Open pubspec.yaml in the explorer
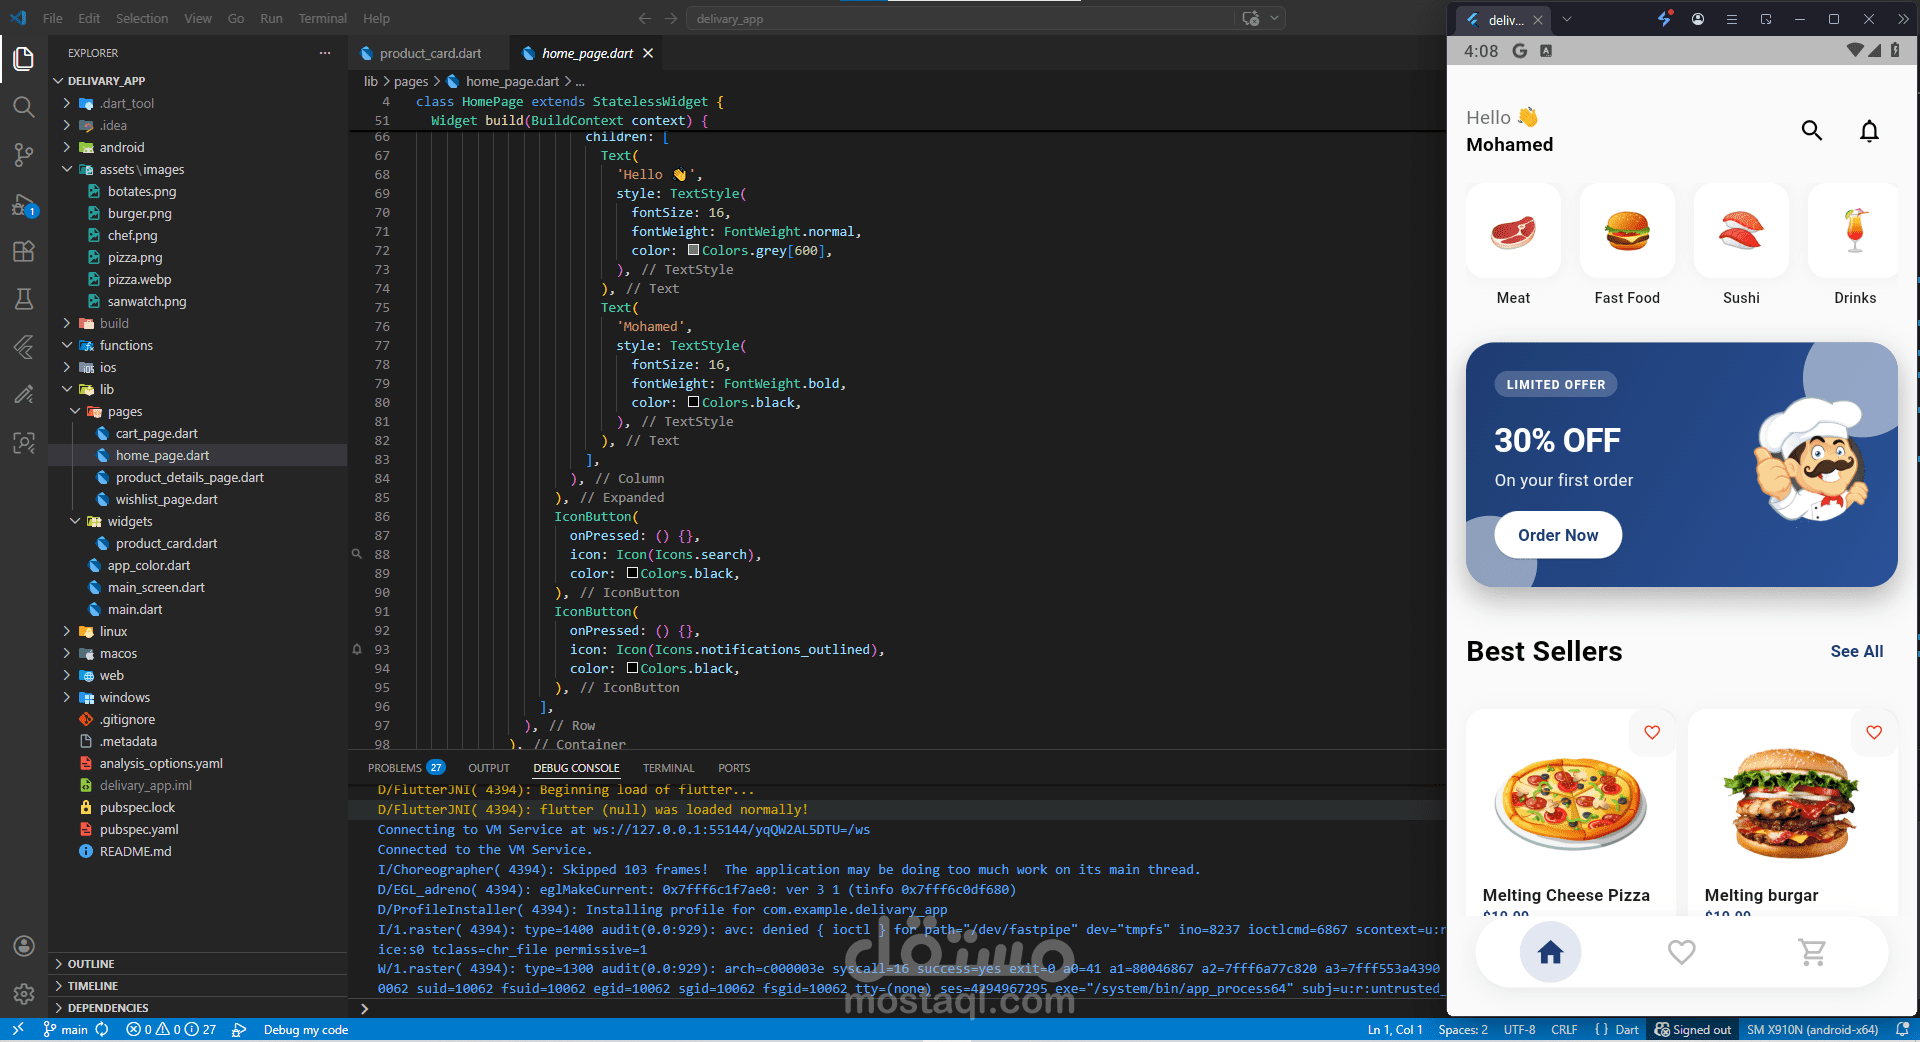Screen dimensions: 1920x1042 tap(139, 829)
